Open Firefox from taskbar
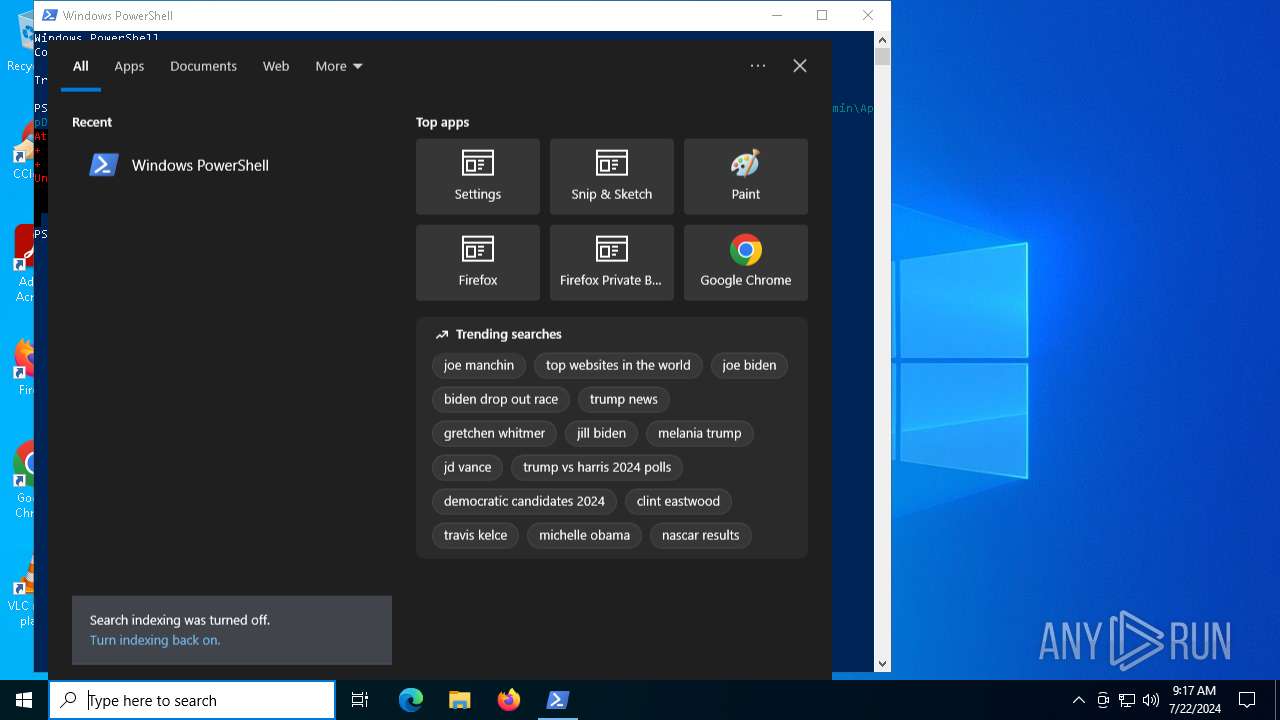Viewport: 1280px width, 720px height. [x=508, y=700]
